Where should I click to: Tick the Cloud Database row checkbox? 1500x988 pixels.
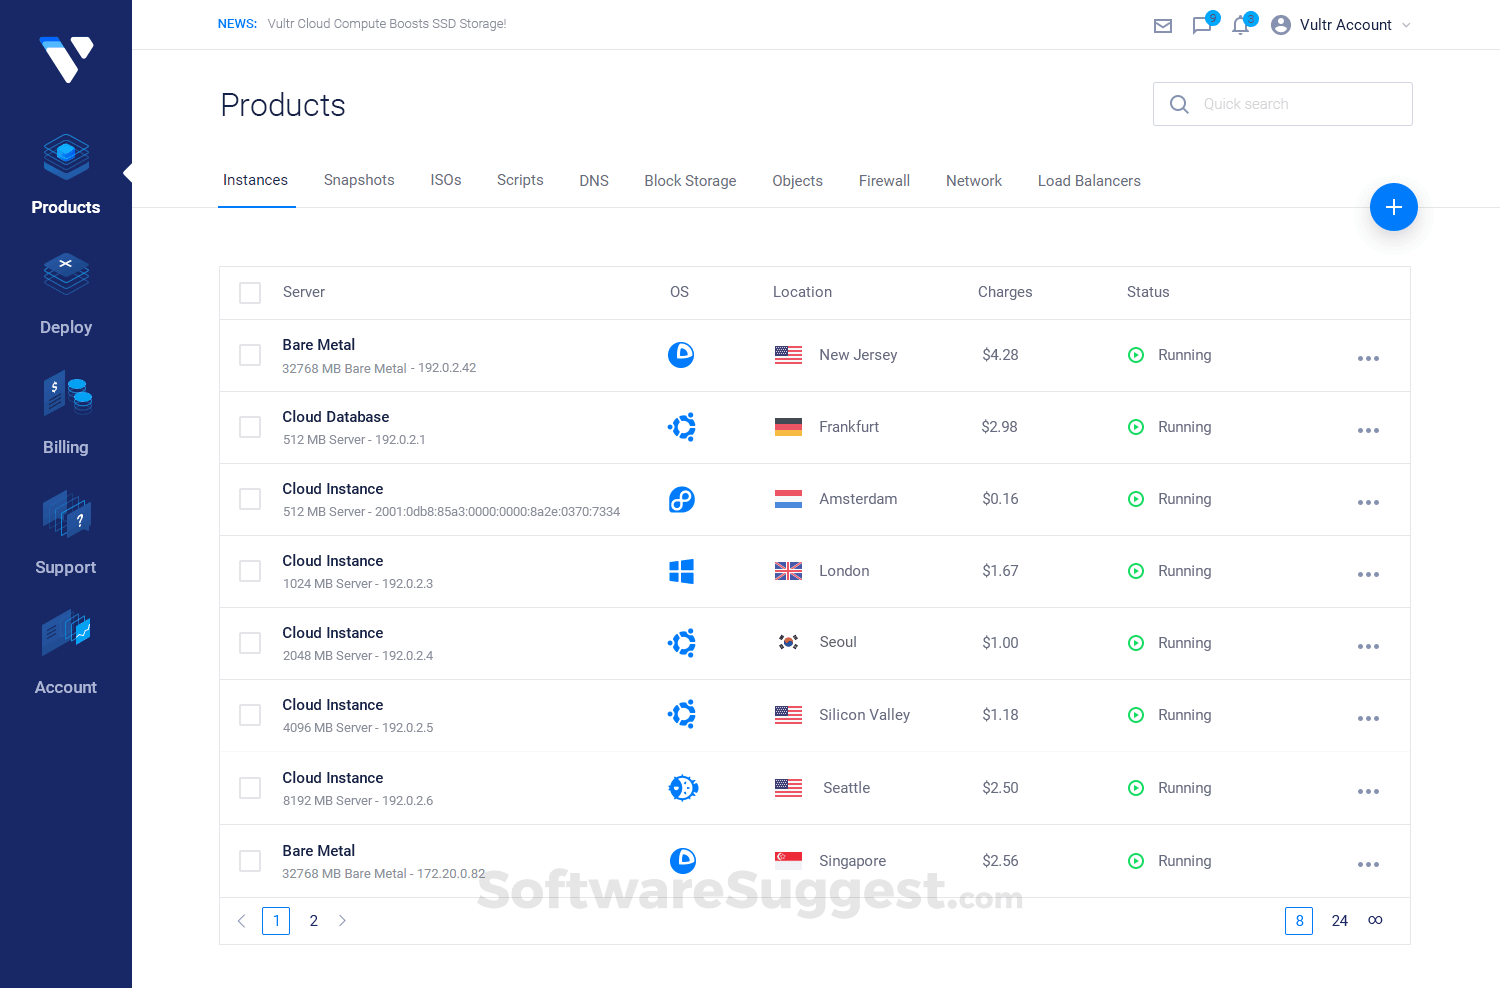250,427
